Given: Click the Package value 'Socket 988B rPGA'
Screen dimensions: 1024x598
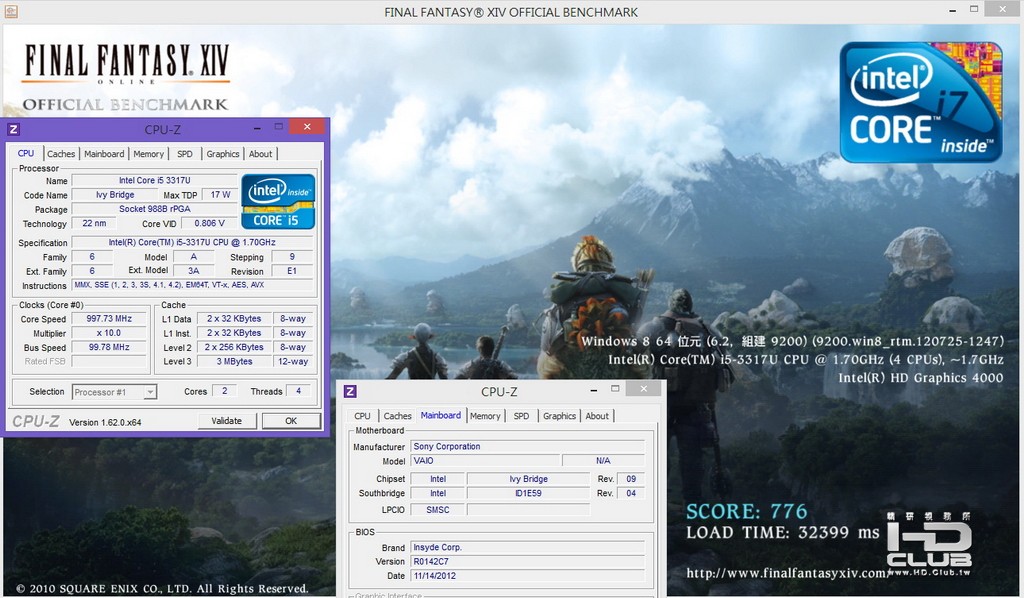Looking at the screenshot, I should [155, 209].
